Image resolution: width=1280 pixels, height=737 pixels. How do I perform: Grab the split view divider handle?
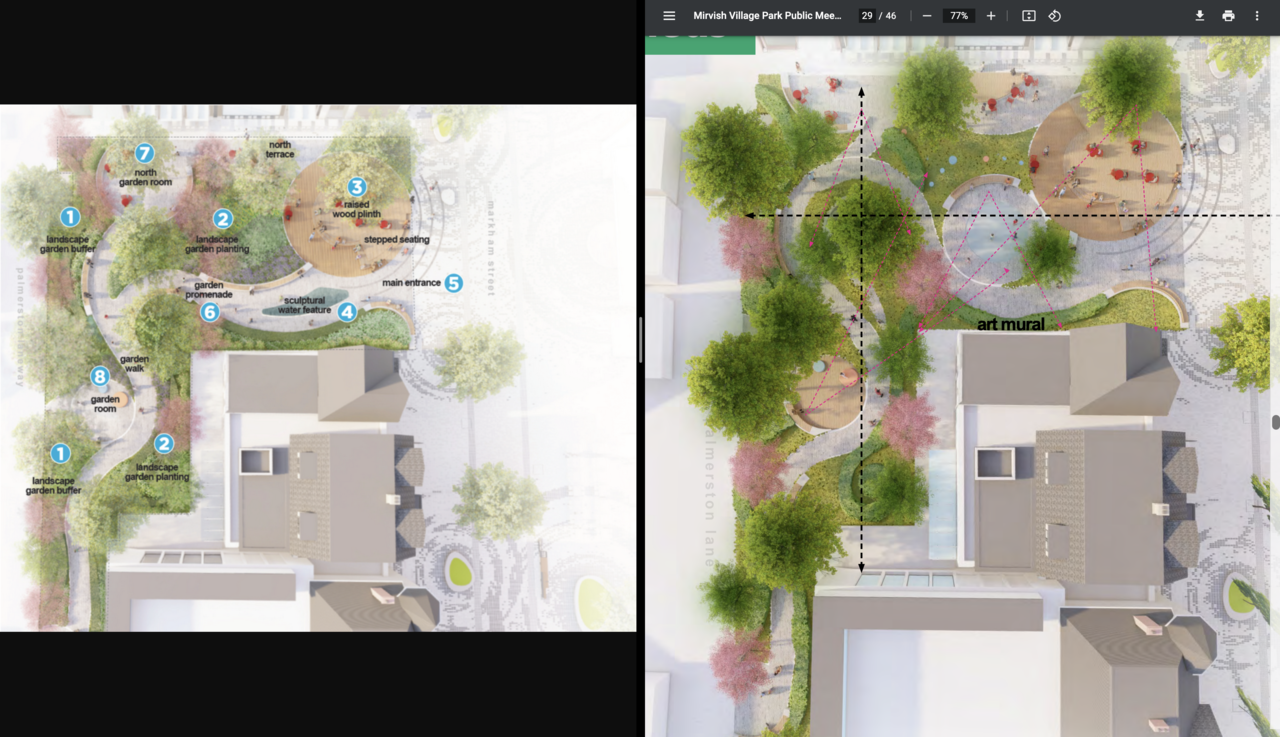click(x=640, y=340)
